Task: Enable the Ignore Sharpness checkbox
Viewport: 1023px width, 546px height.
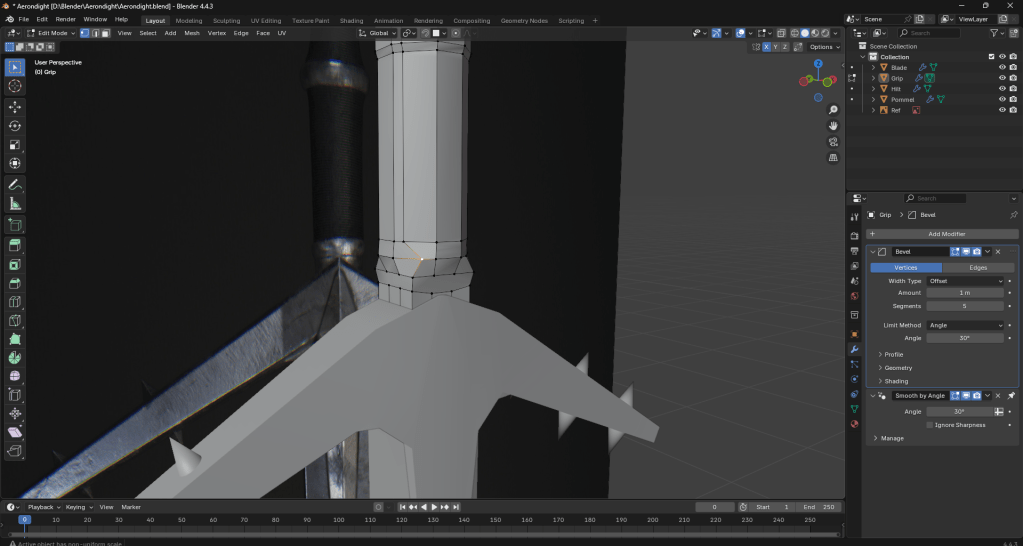Action: point(930,425)
